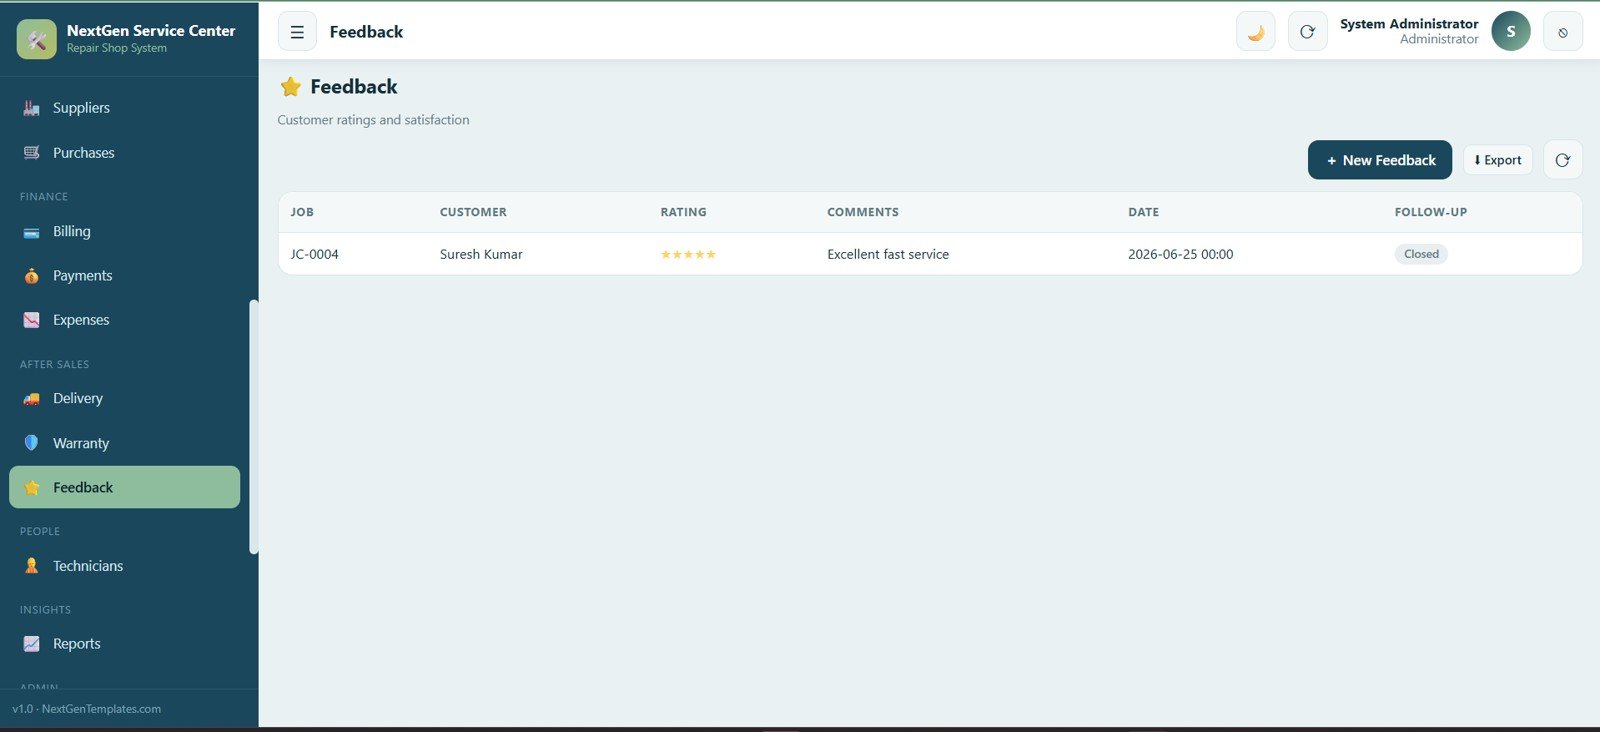
Task: Open the Delivery page
Action: 124,399
